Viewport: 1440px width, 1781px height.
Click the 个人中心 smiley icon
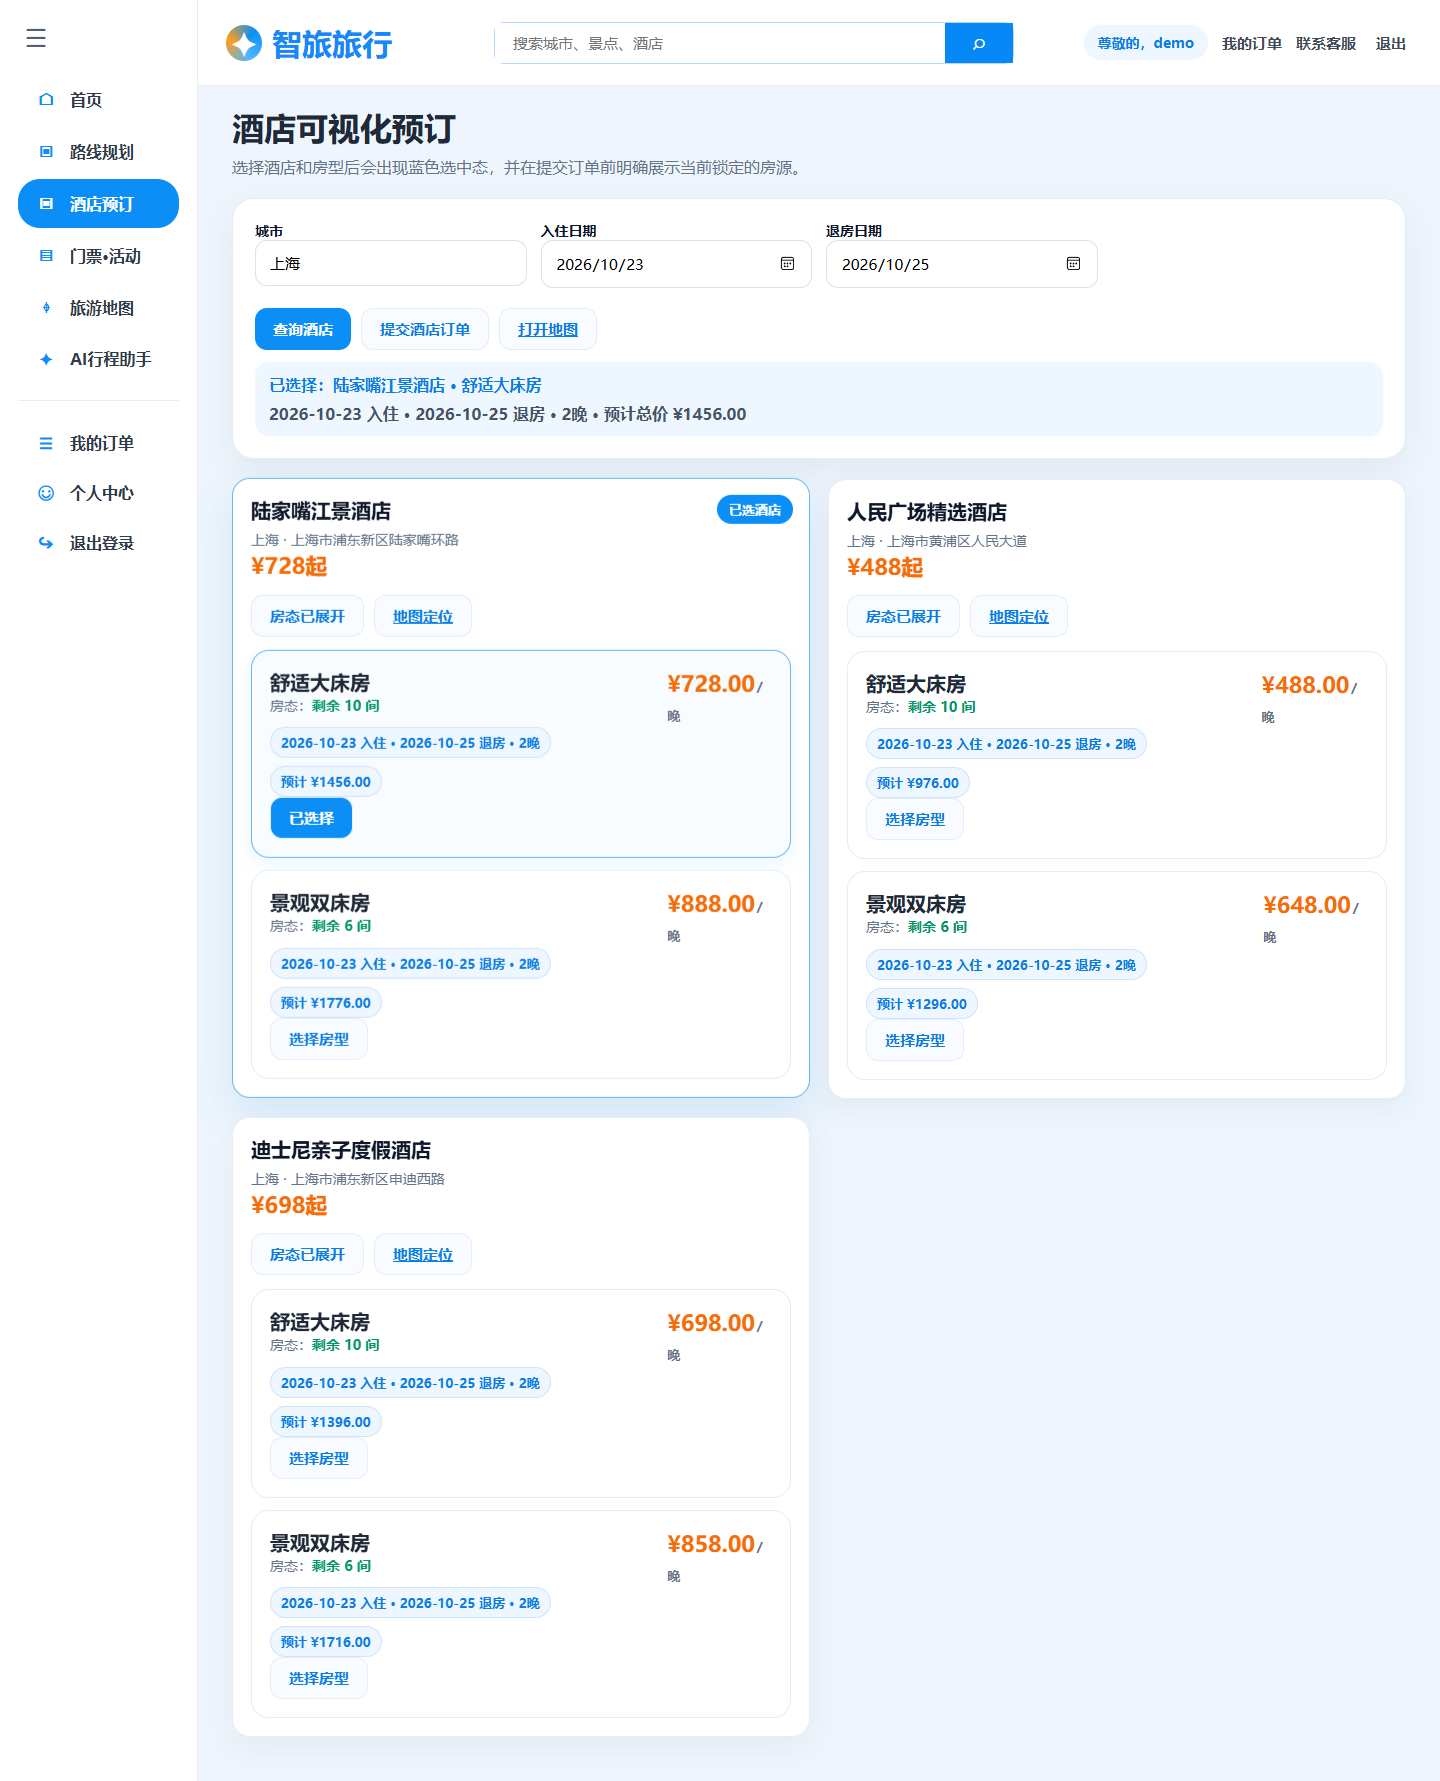[46, 493]
